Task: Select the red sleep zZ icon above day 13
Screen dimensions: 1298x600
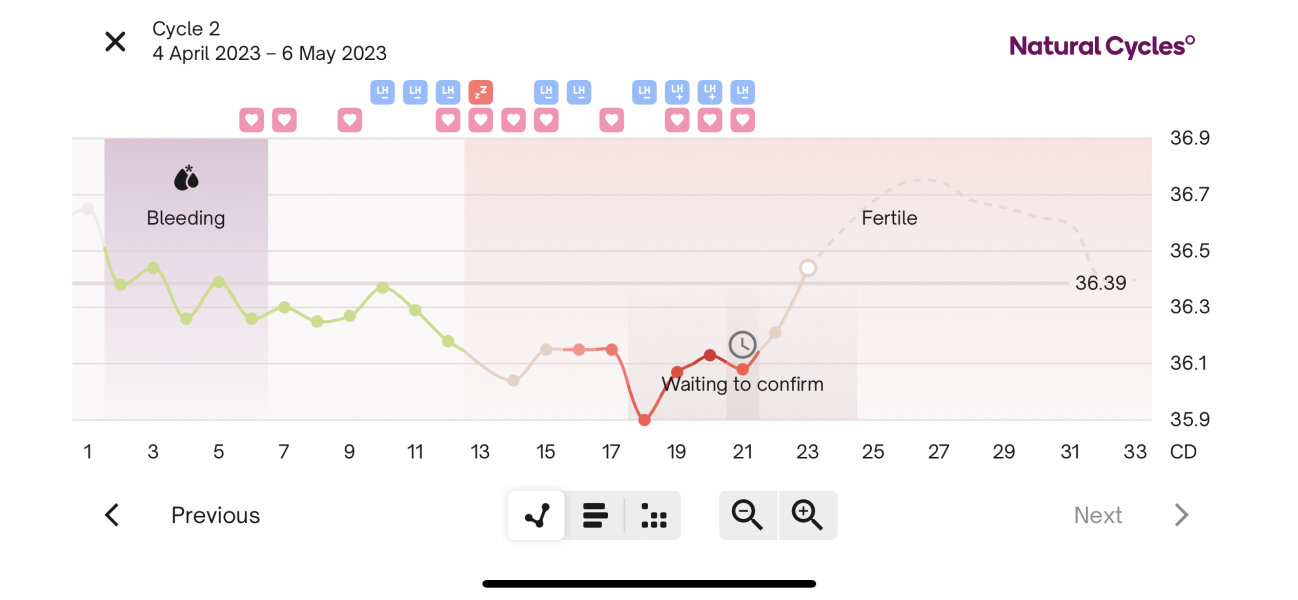Action: click(x=481, y=91)
